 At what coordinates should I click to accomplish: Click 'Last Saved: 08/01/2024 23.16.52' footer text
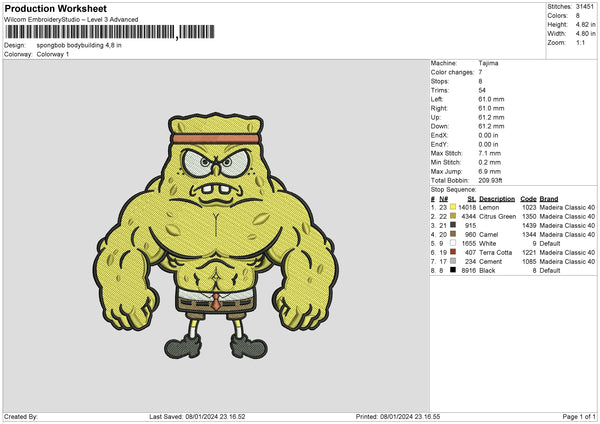click(197, 416)
